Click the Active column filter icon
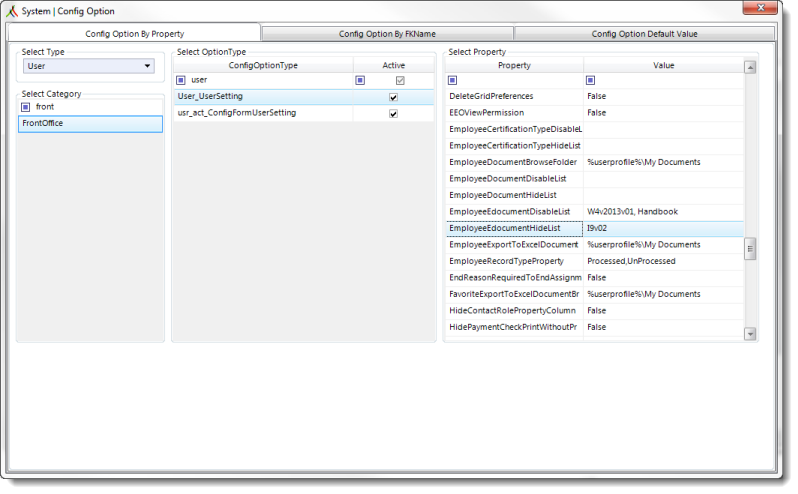 [x=360, y=80]
